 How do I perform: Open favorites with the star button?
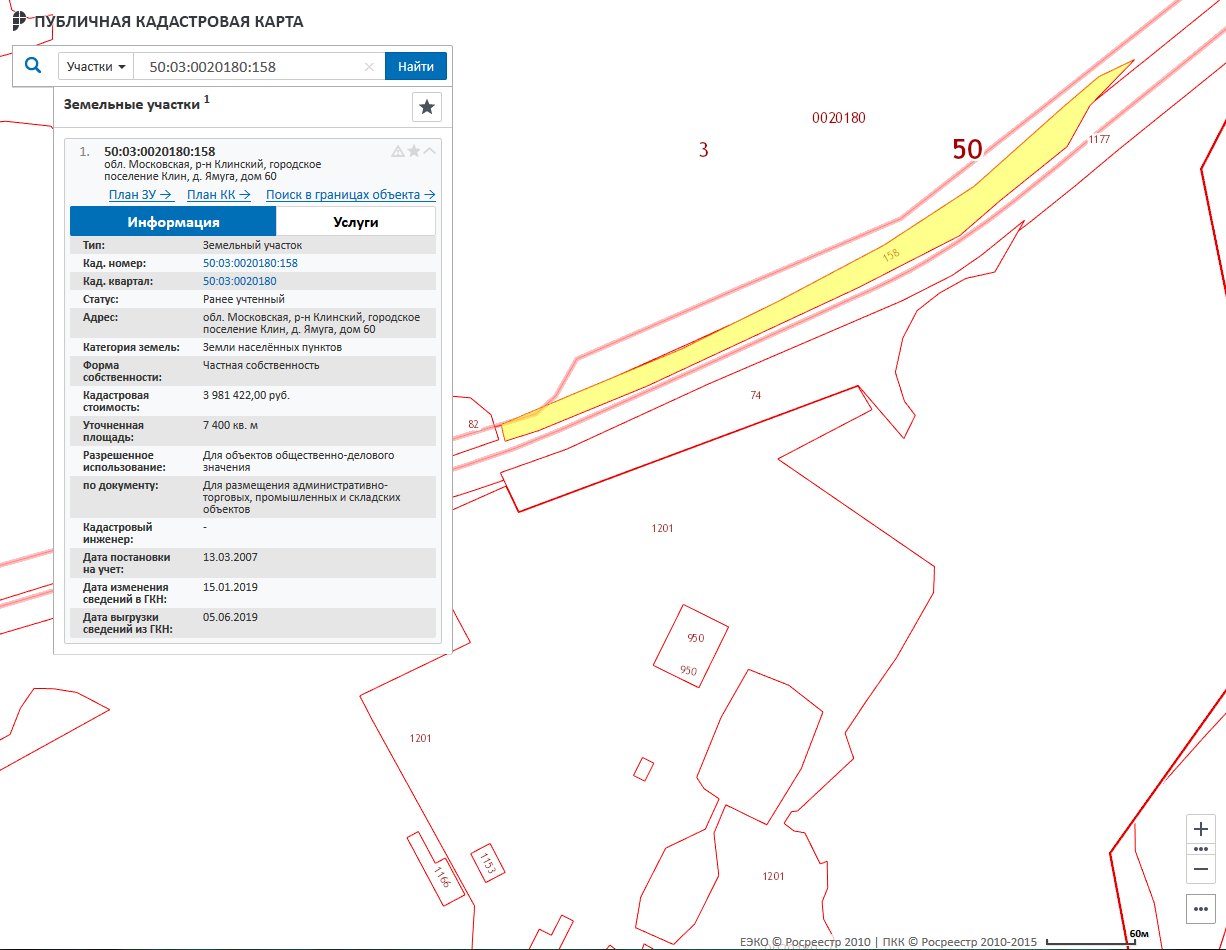[x=427, y=107]
